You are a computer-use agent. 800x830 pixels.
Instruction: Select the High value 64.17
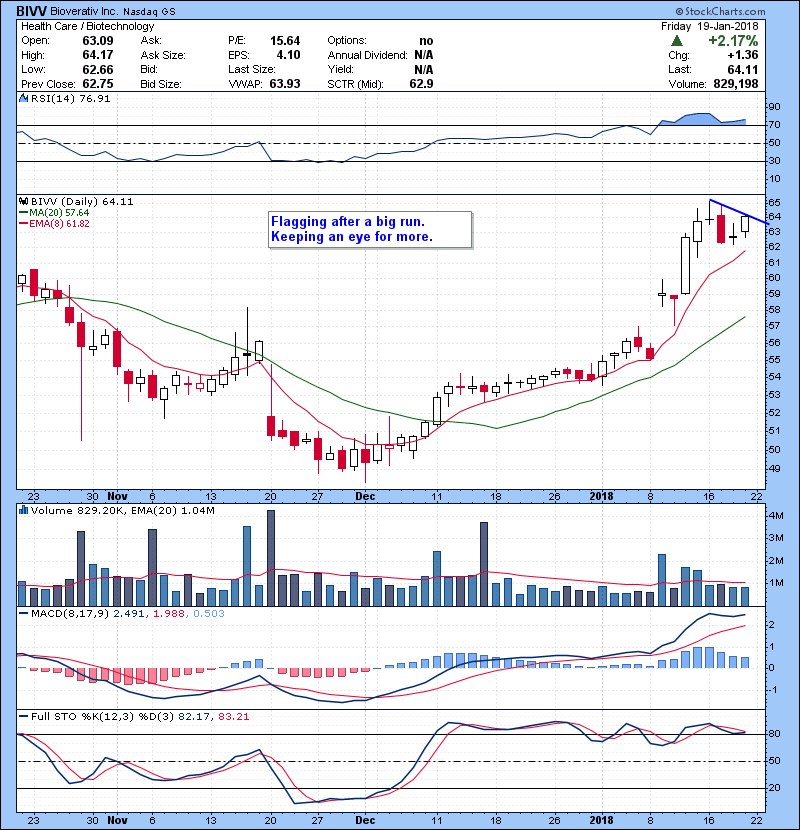[97, 55]
